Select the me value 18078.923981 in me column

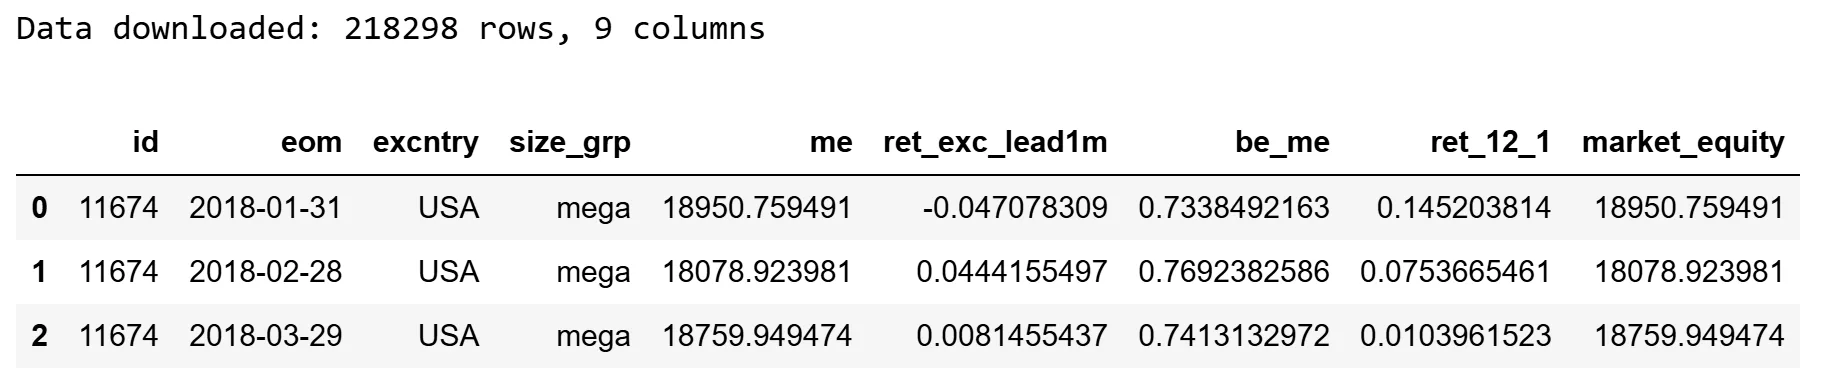click(757, 271)
